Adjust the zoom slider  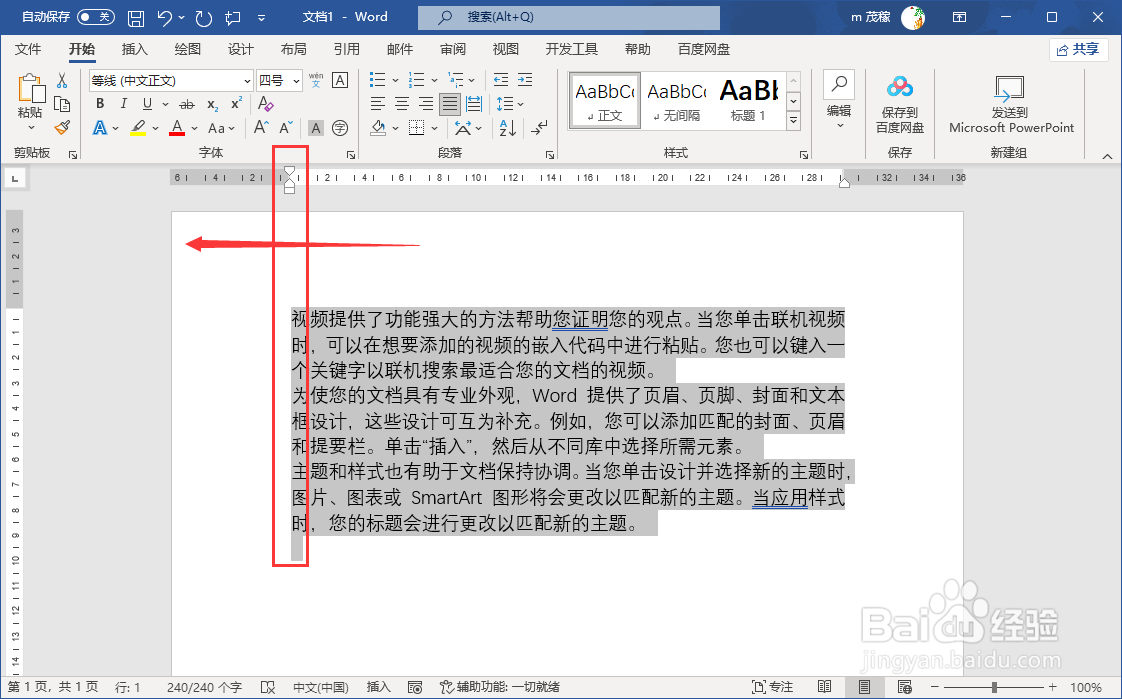994,687
